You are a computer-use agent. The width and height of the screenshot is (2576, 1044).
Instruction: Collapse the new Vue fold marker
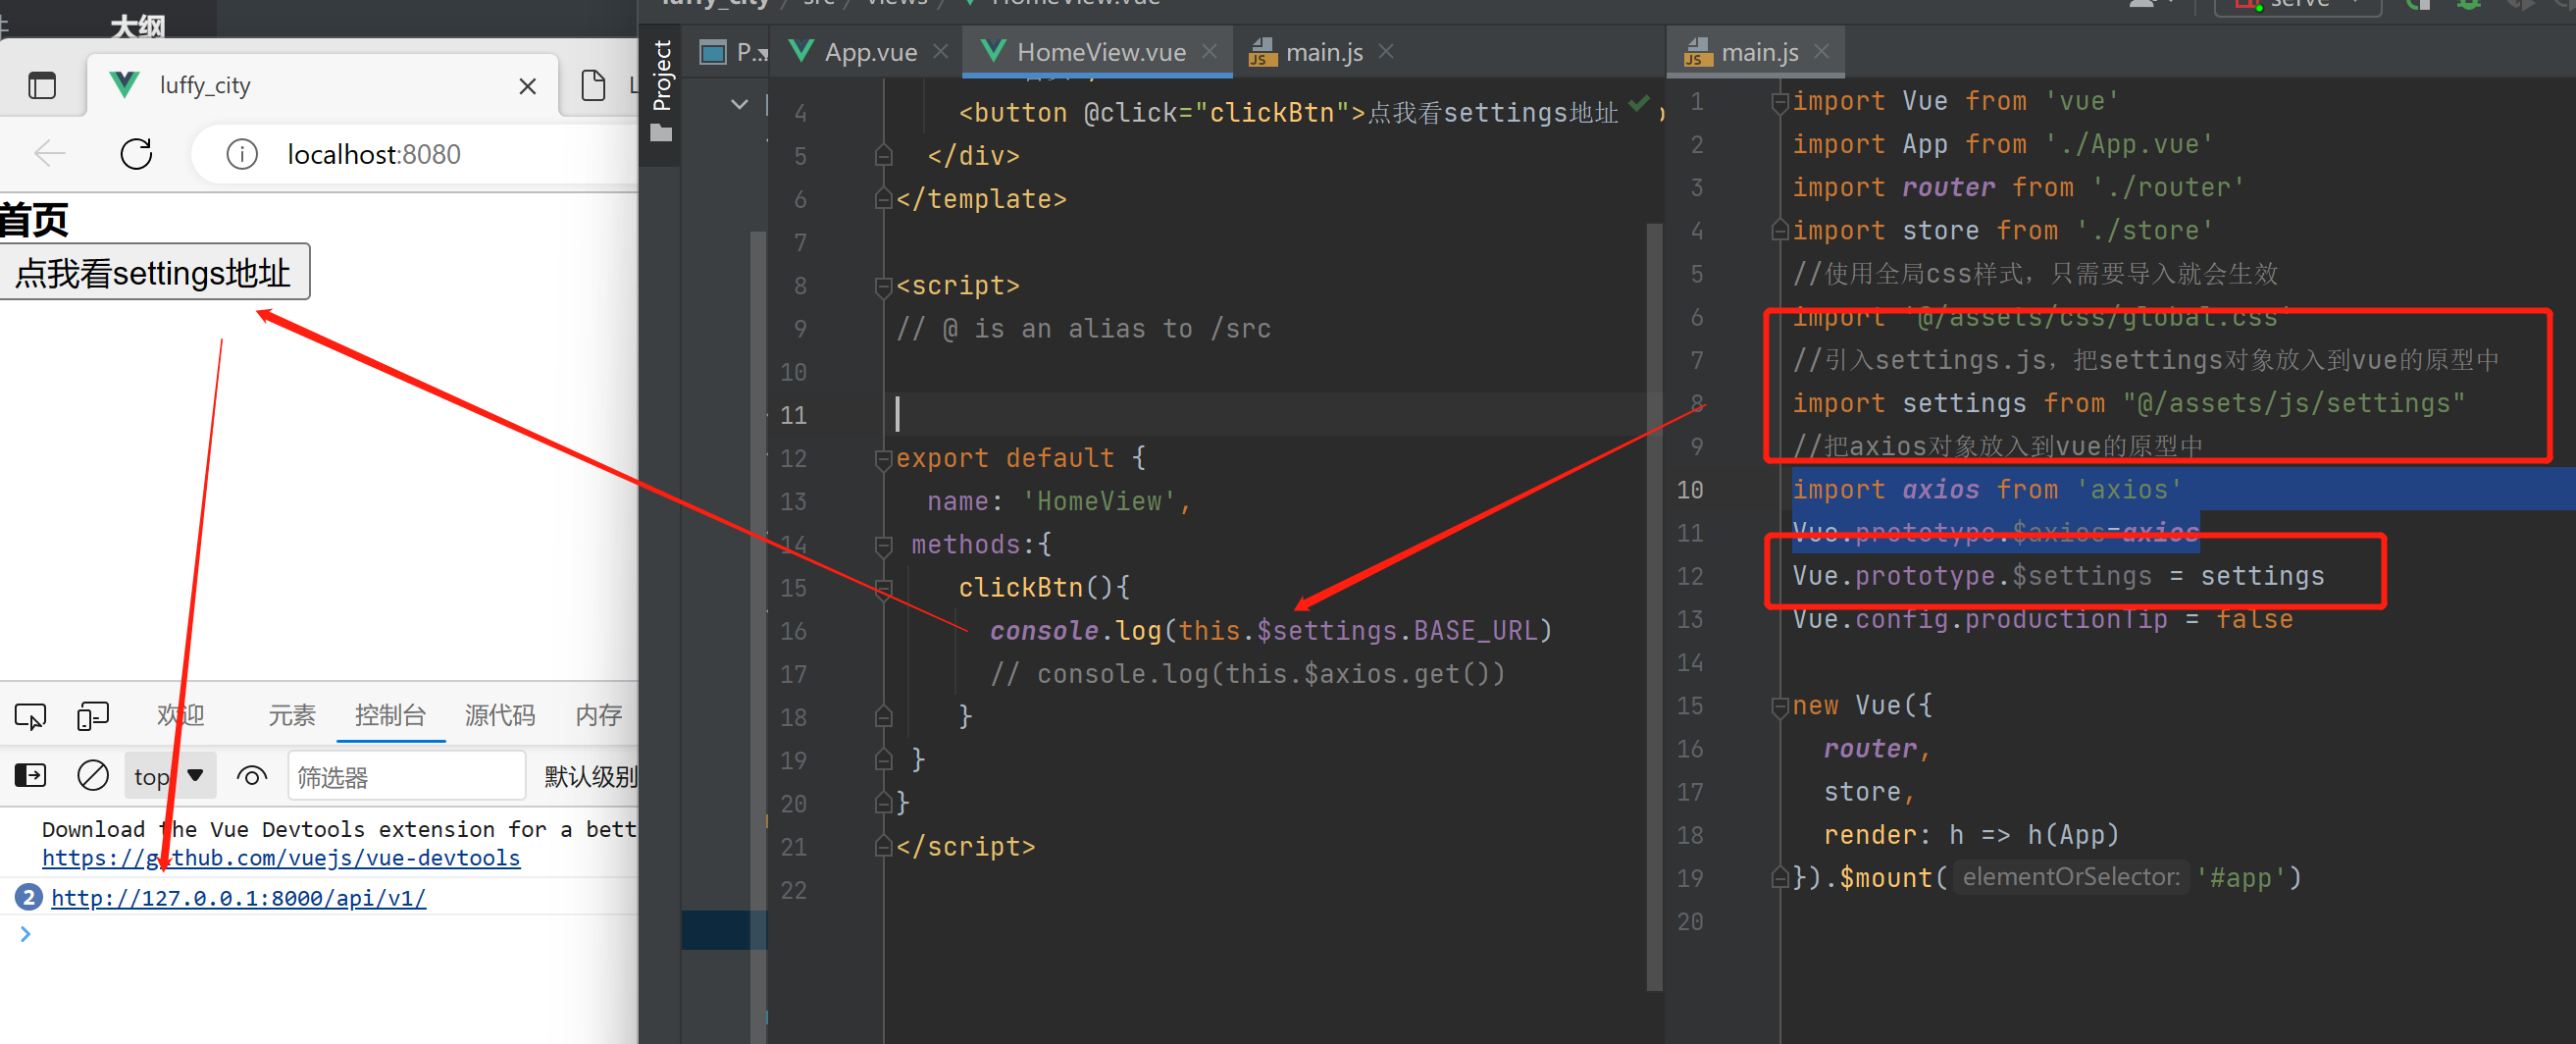point(1779,706)
